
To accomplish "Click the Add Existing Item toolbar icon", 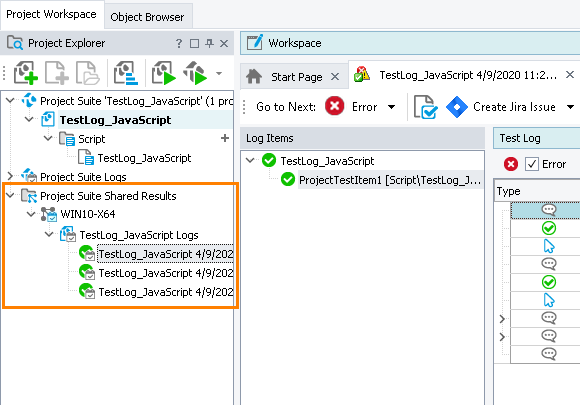I will [x=88, y=73].
